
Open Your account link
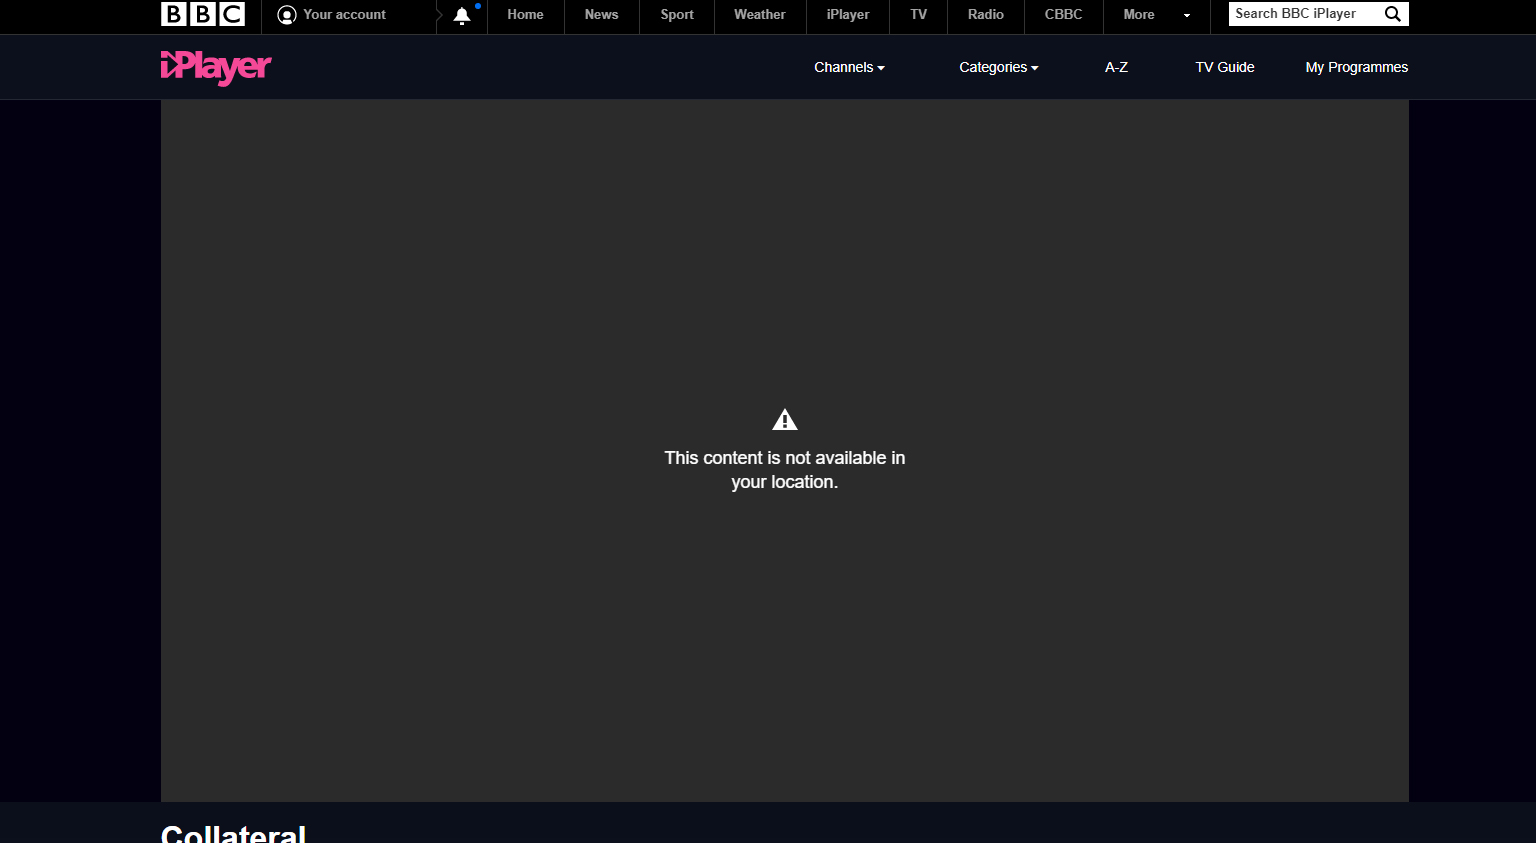[344, 15]
